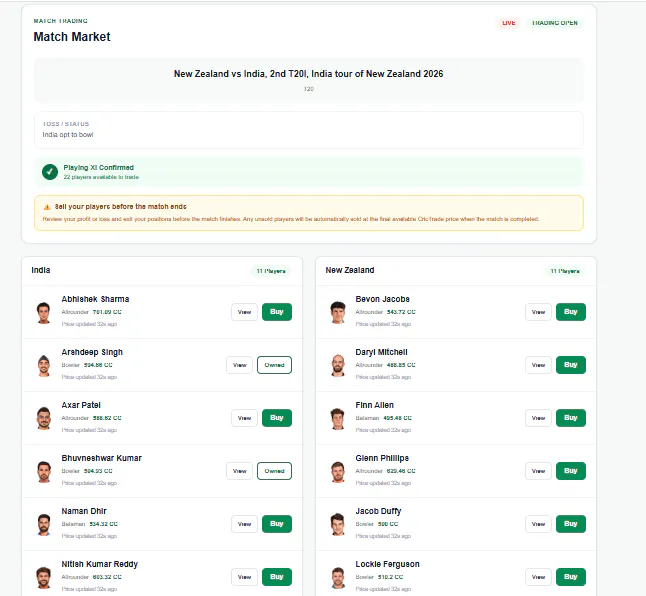646x596 pixels.
Task: Open Bhuvneshwar Kumar Owned button
Action: point(274,471)
